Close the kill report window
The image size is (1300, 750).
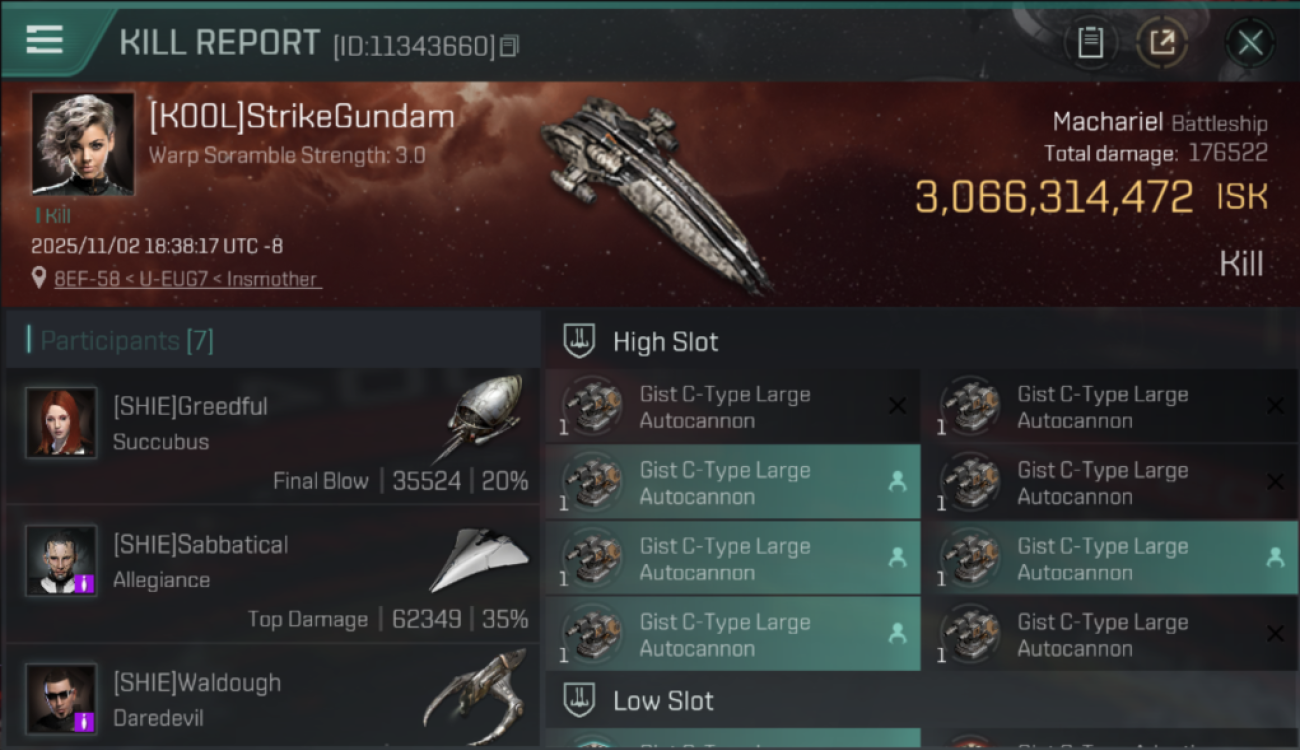click(1250, 43)
